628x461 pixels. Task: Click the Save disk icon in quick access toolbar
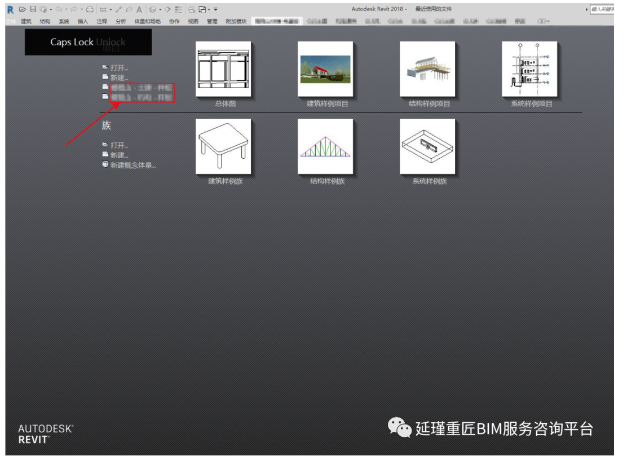point(33,9)
